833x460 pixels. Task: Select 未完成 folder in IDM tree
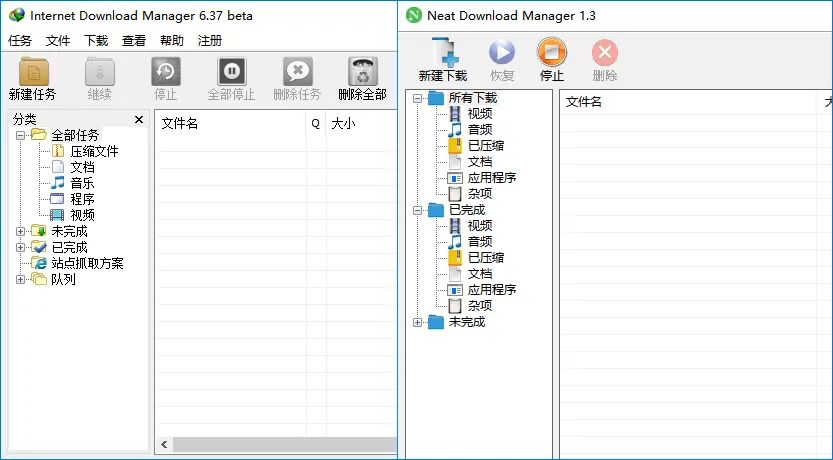(x=69, y=231)
